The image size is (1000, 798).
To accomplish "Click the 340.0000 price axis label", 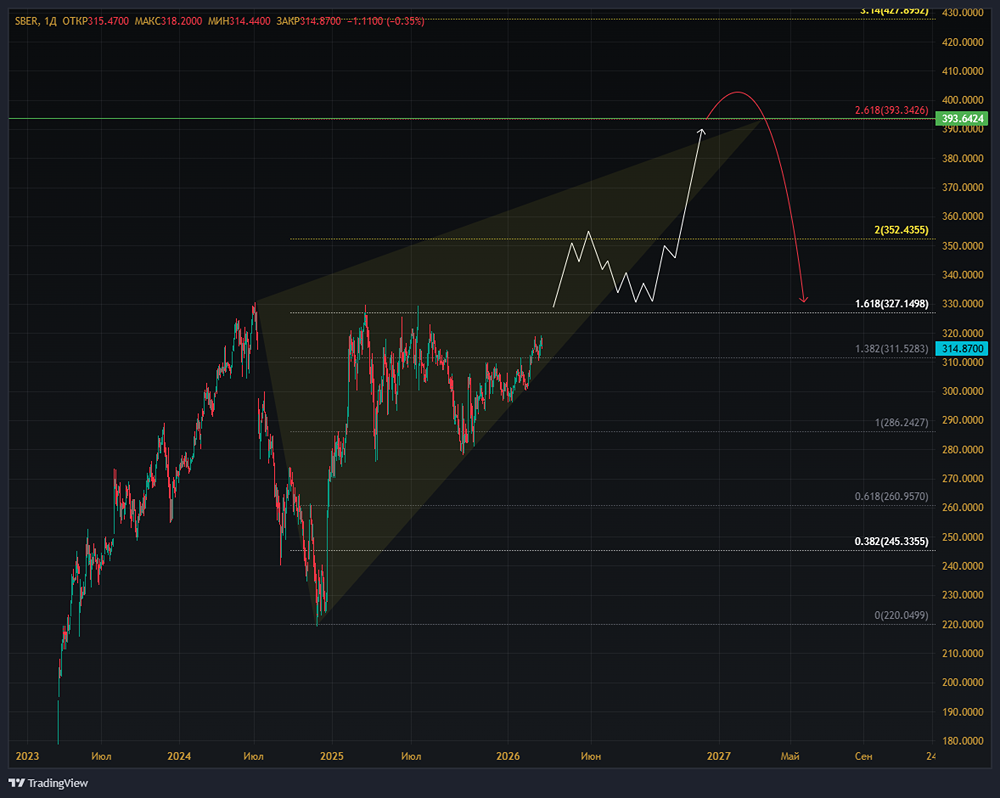I will coord(962,275).
